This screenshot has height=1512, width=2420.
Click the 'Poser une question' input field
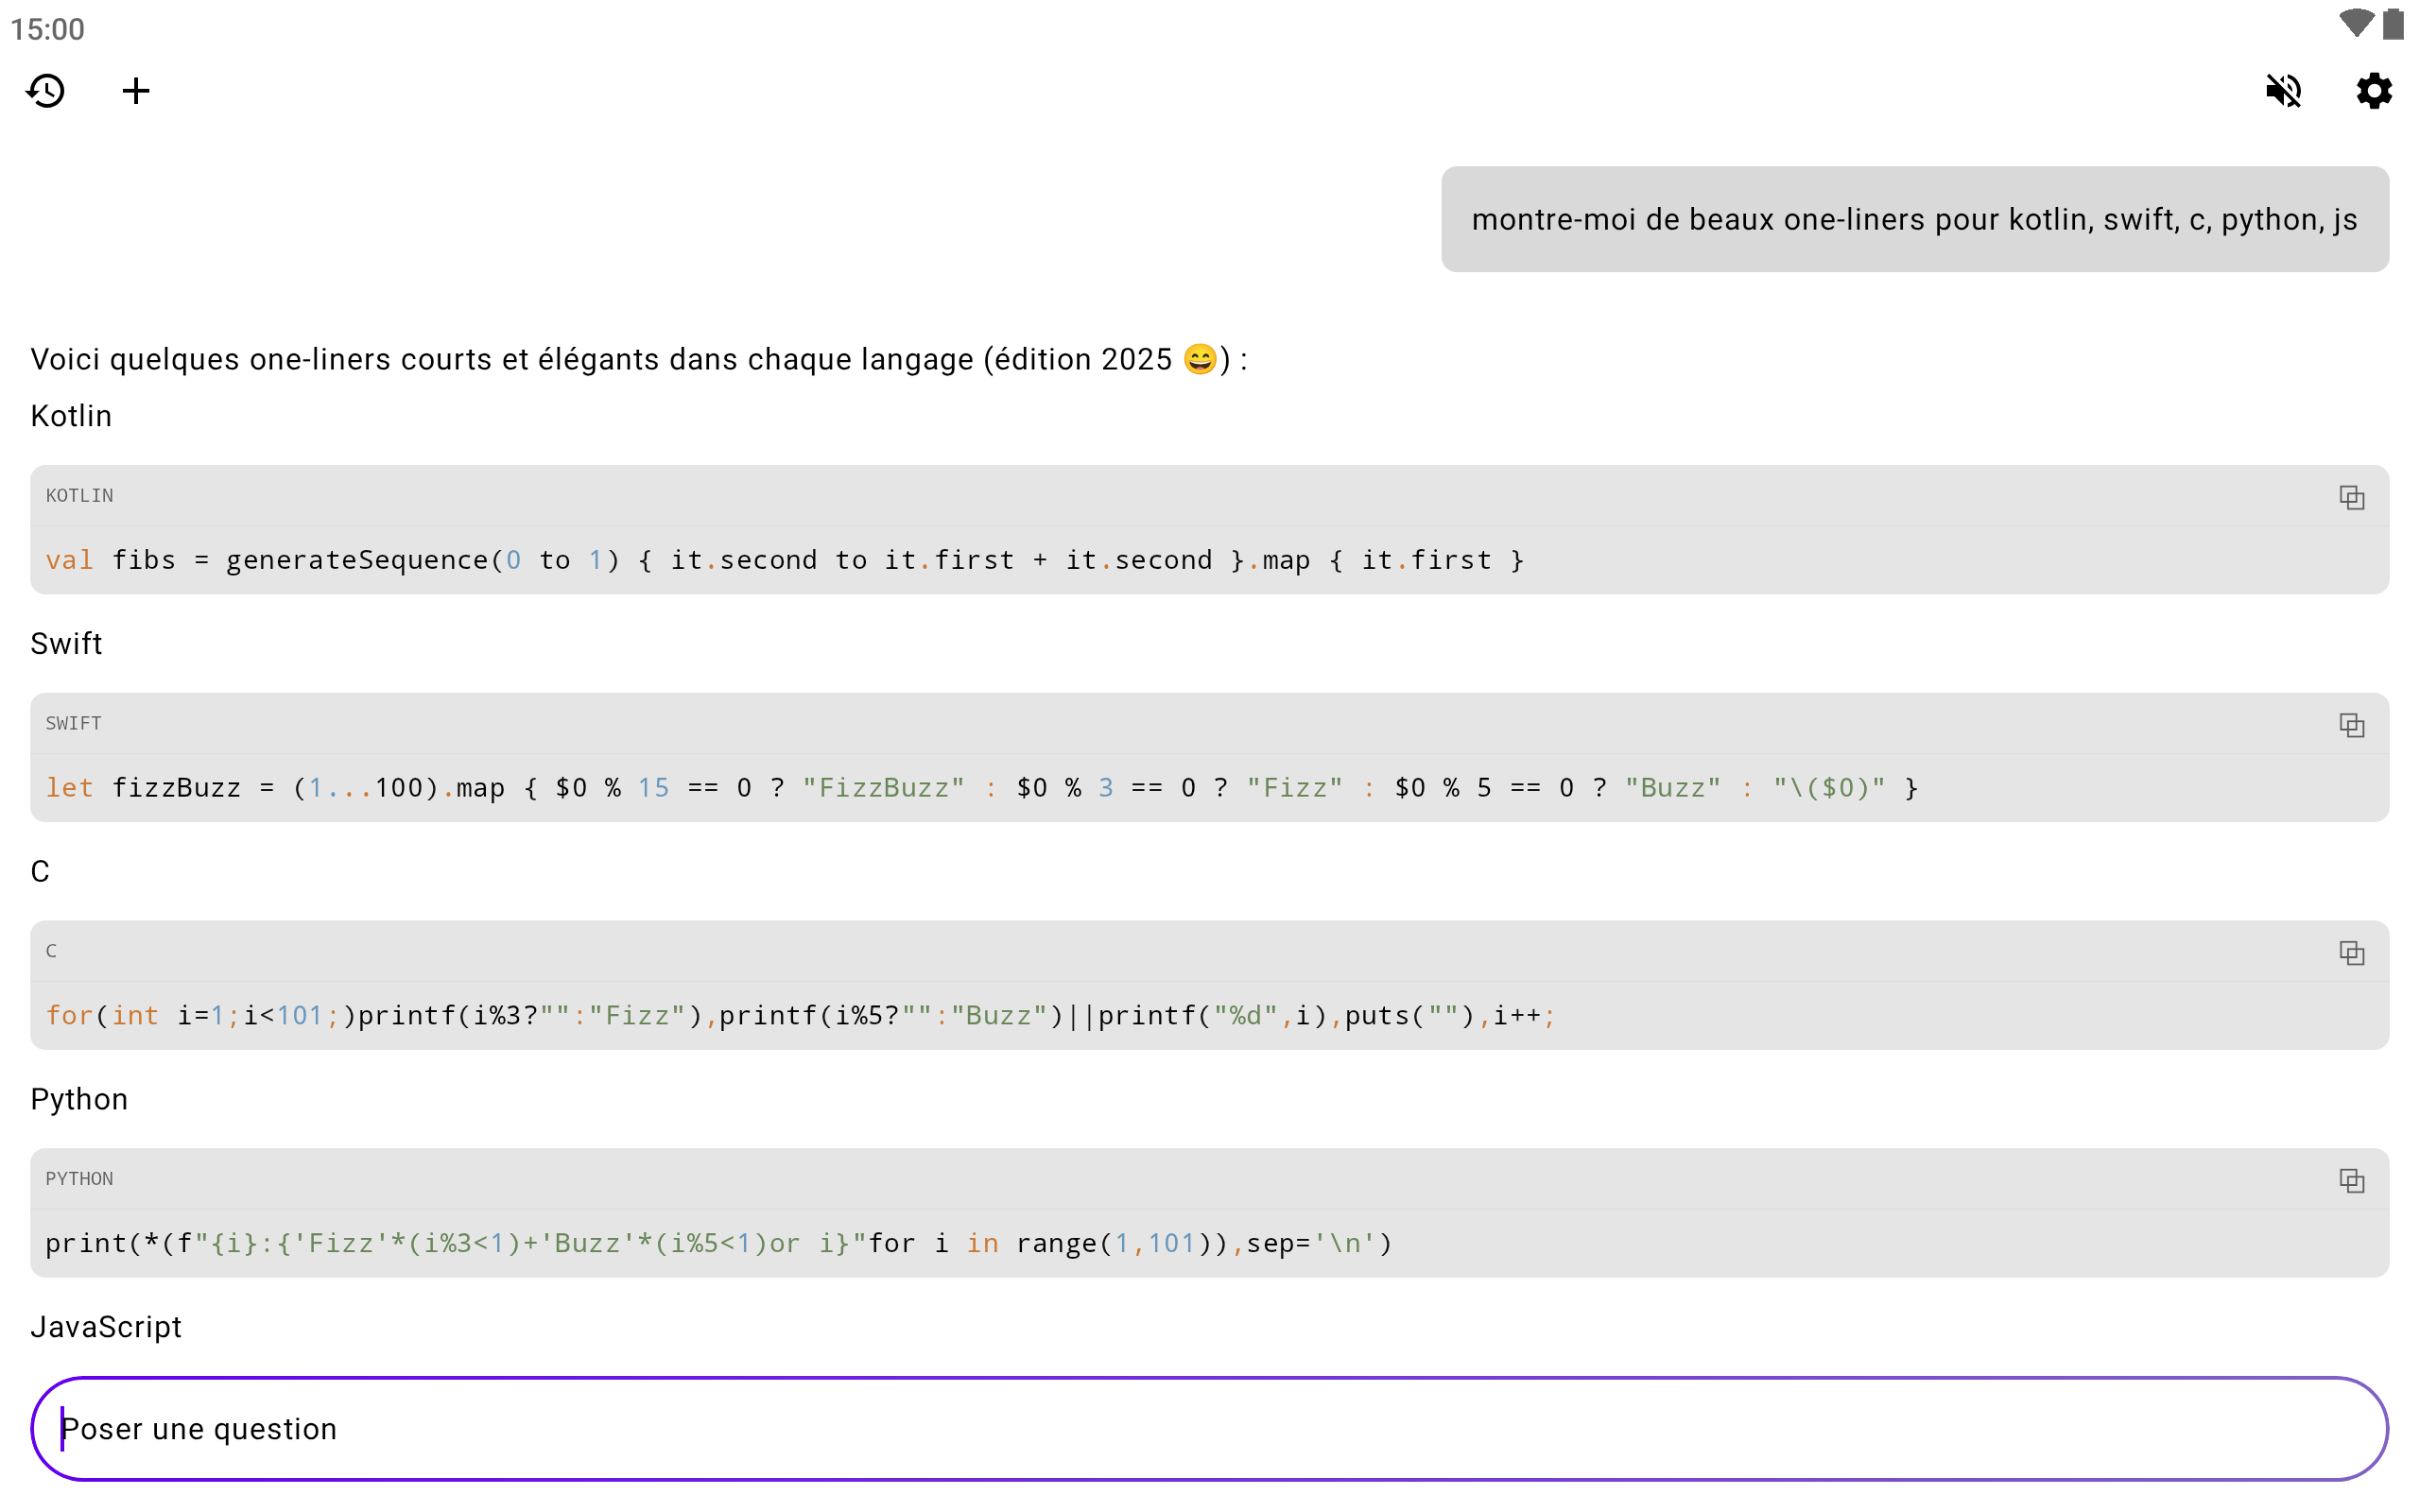(x=1208, y=1429)
